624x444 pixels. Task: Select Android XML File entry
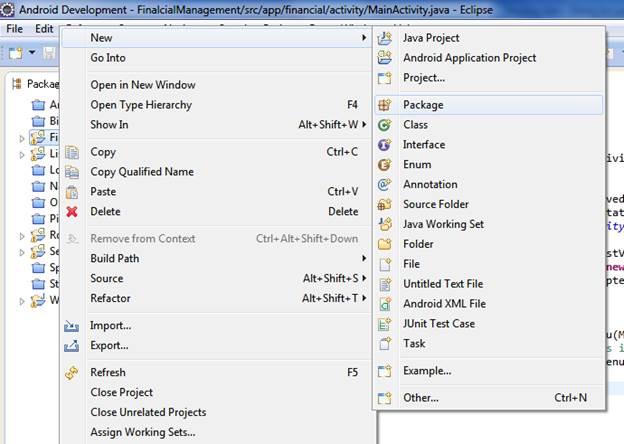(489, 304)
